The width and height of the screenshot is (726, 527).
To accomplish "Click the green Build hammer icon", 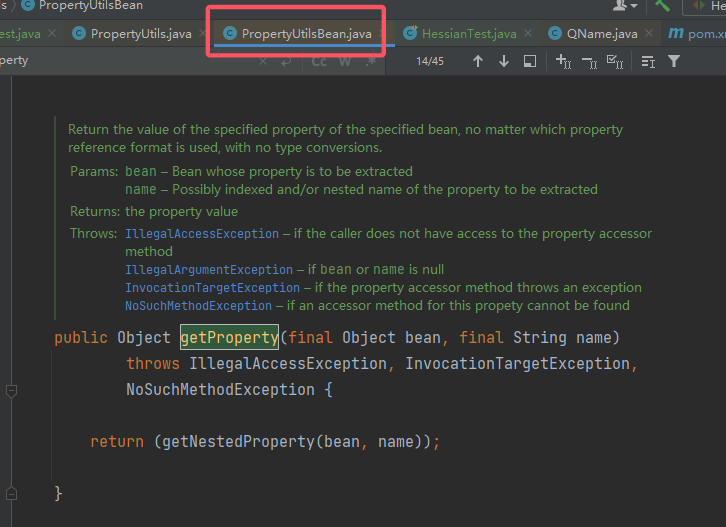I will (662, 6).
